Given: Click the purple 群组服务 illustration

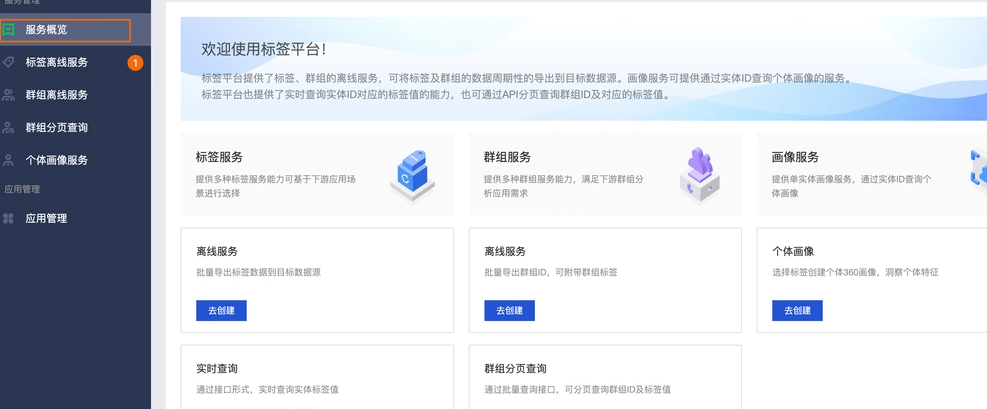Looking at the screenshot, I should coord(700,174).
